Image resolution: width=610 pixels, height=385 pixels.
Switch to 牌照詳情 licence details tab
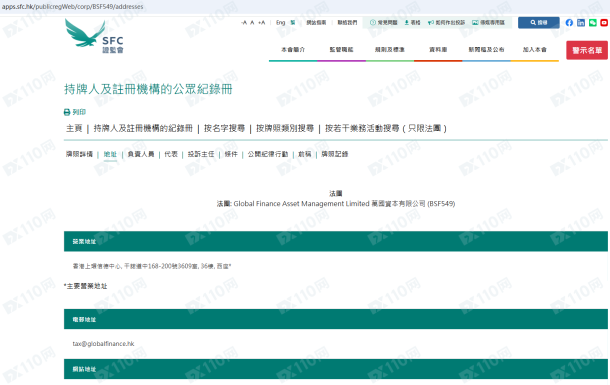[x=79, y=154]
